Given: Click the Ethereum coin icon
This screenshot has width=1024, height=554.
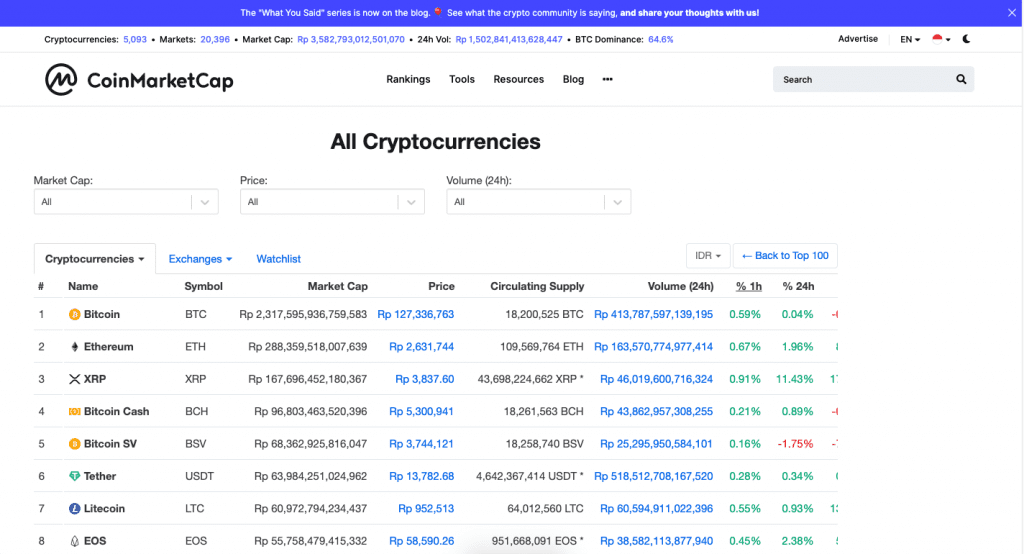Looking at the screenshot, I should coord(74,347).
